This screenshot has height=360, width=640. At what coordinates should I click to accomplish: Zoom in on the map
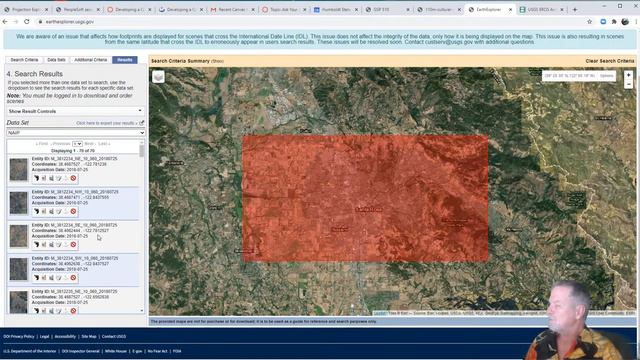tap(629, 75)
